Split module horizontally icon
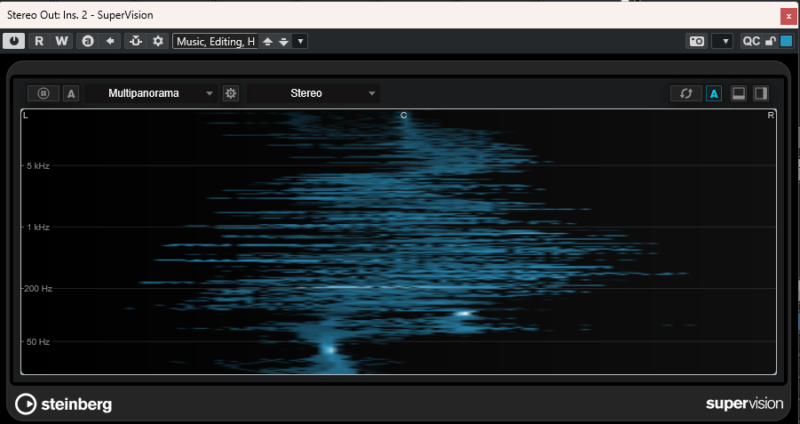This screenshot has height=424, width=800. point(738,93)
